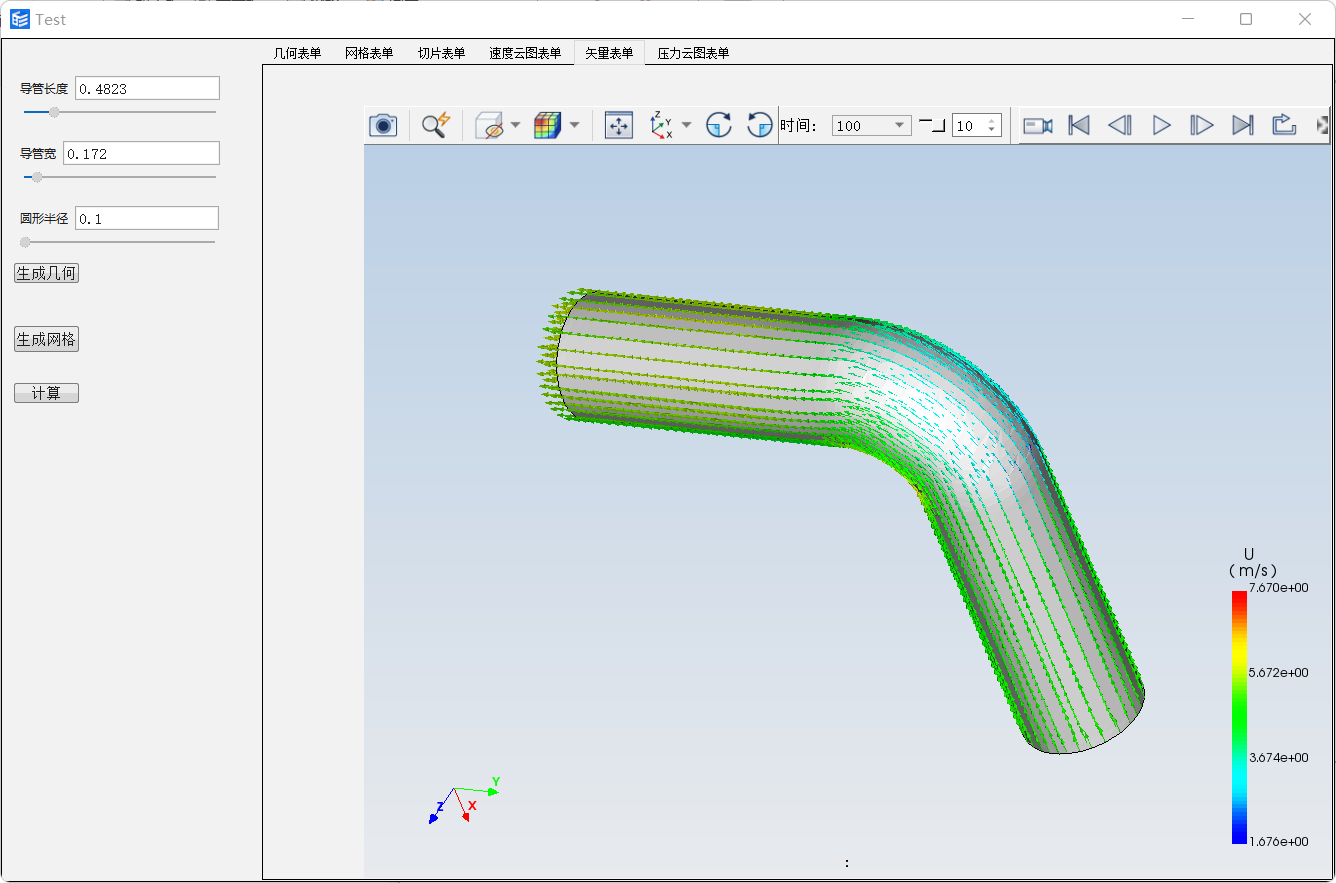Click the 圆形半径 slider handle
1336x883 pixels.
[25, 242]
